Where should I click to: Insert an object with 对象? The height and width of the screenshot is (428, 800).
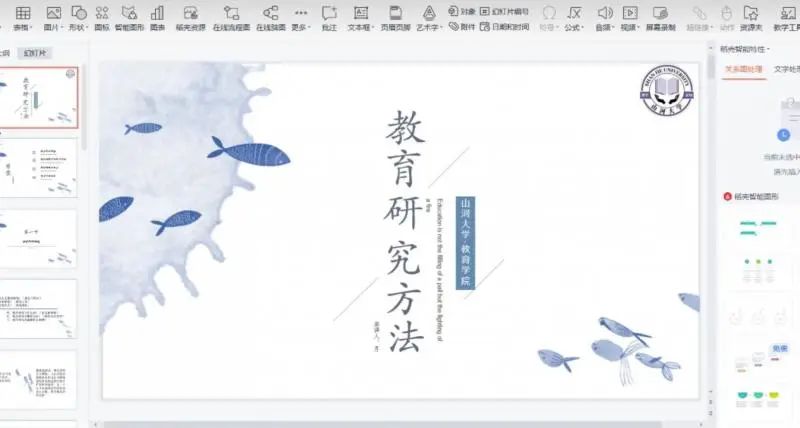462,11
